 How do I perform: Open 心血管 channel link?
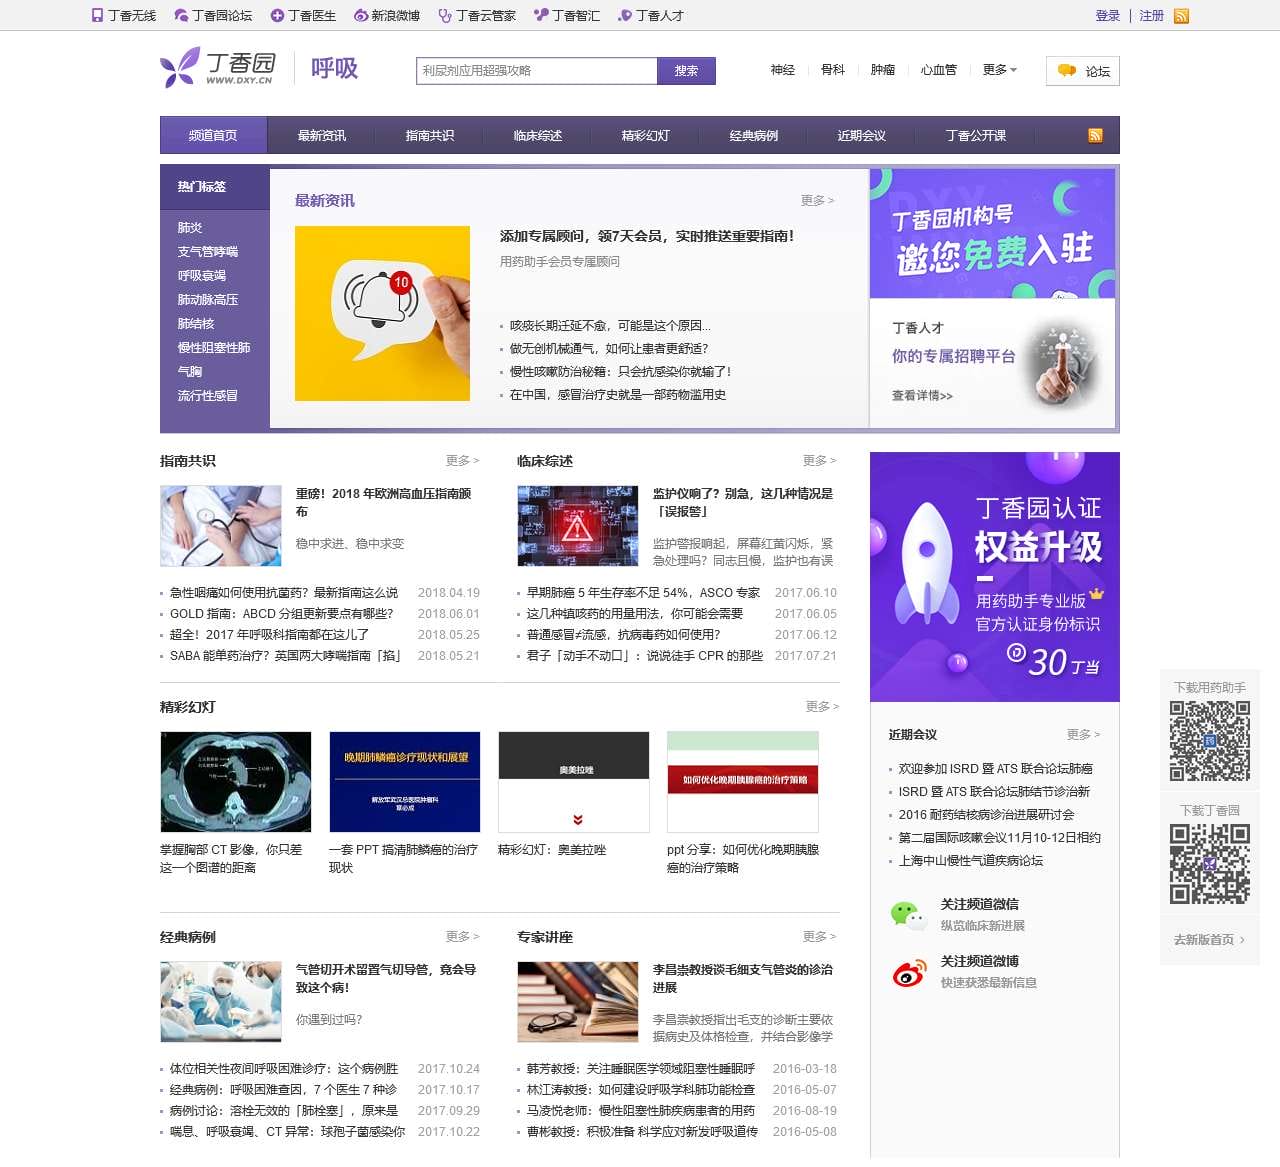pos(939,69)
